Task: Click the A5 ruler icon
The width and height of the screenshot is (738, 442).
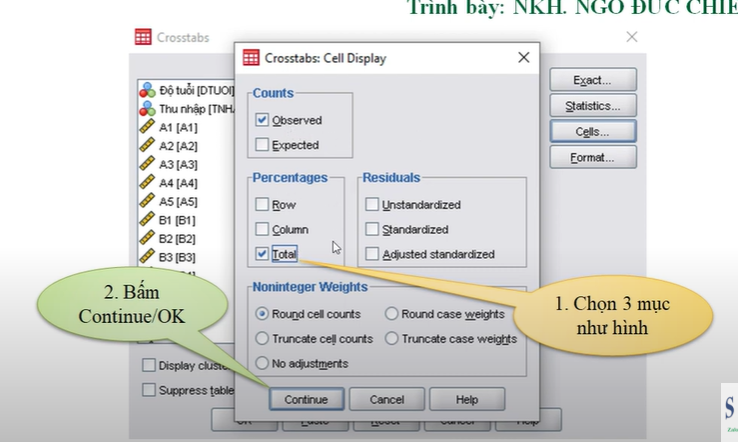Action: point(147,201)
